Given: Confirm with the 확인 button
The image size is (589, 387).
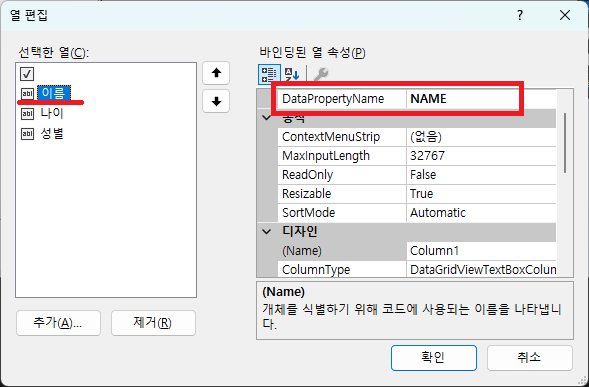Looking at the screenshot, I should (x=434, y=358).
